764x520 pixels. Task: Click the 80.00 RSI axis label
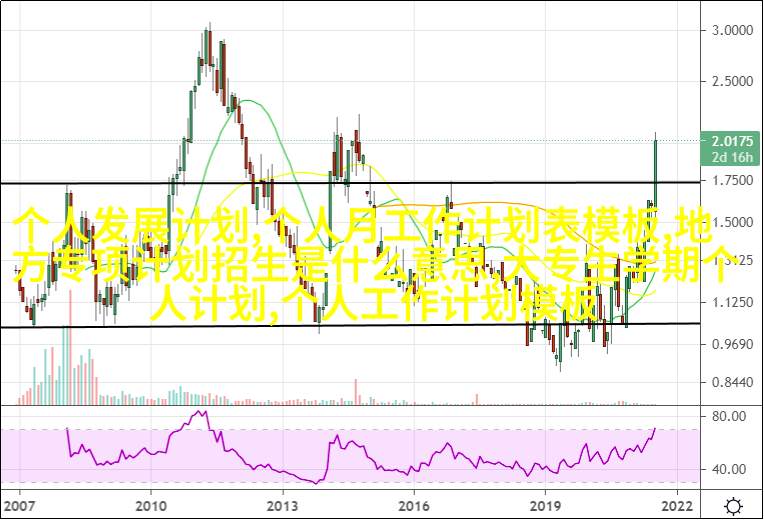click(x=728, y=416)
